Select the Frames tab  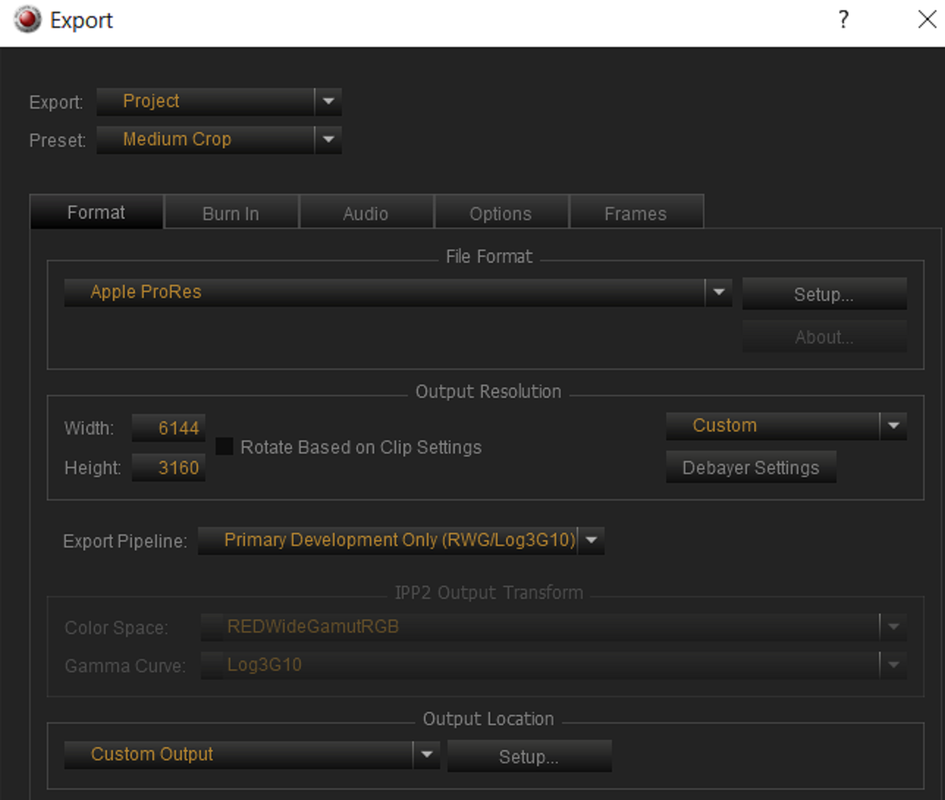[636, 213]
